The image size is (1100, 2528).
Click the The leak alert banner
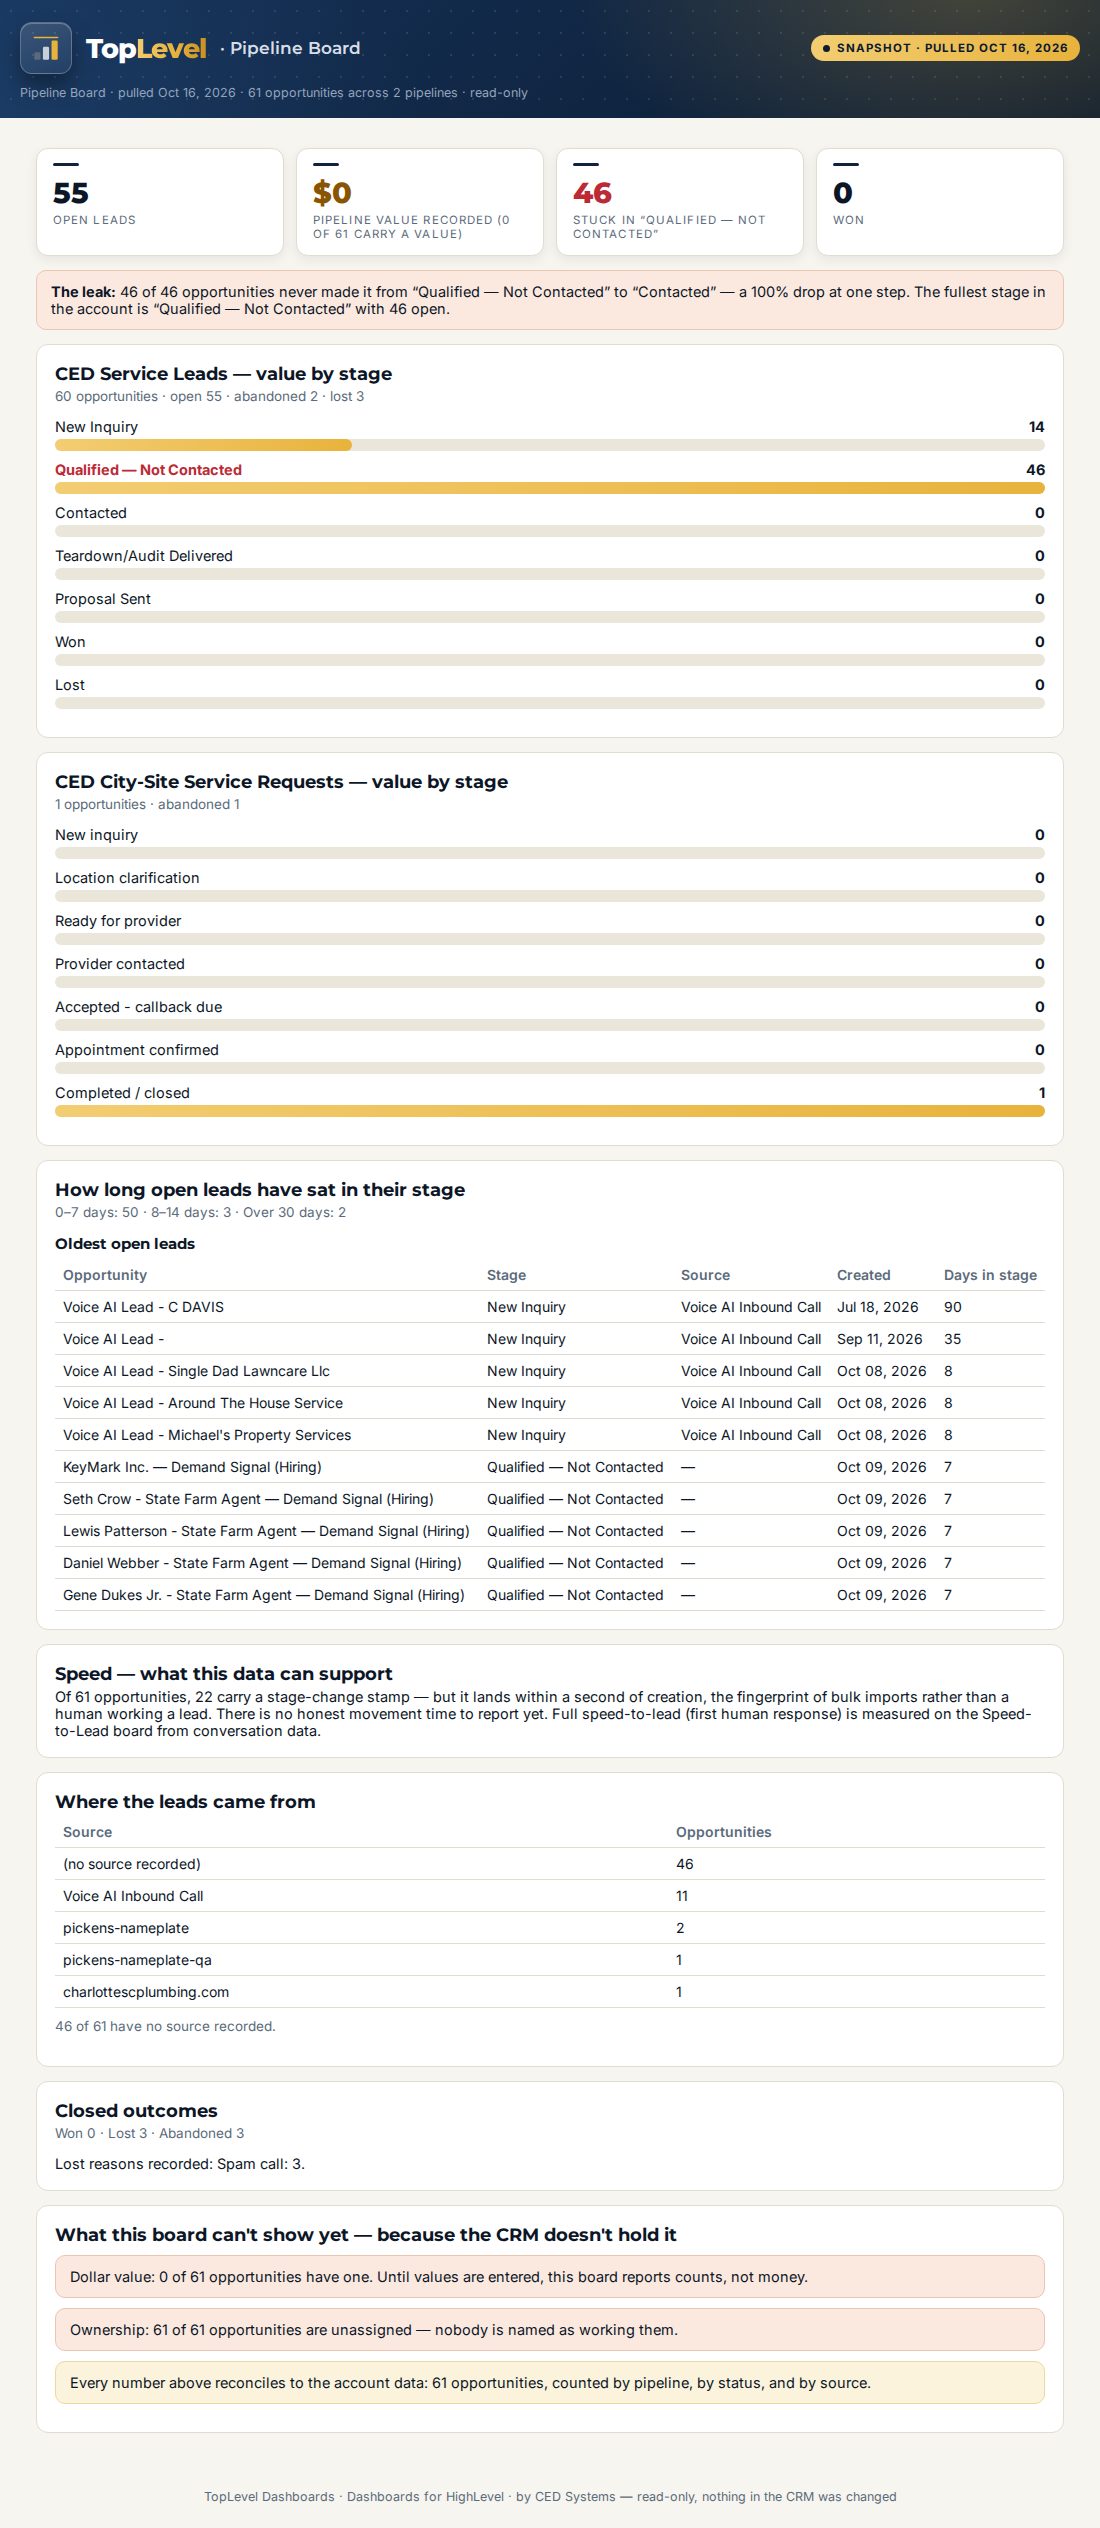pyautogui.click(x=550, y=300)
